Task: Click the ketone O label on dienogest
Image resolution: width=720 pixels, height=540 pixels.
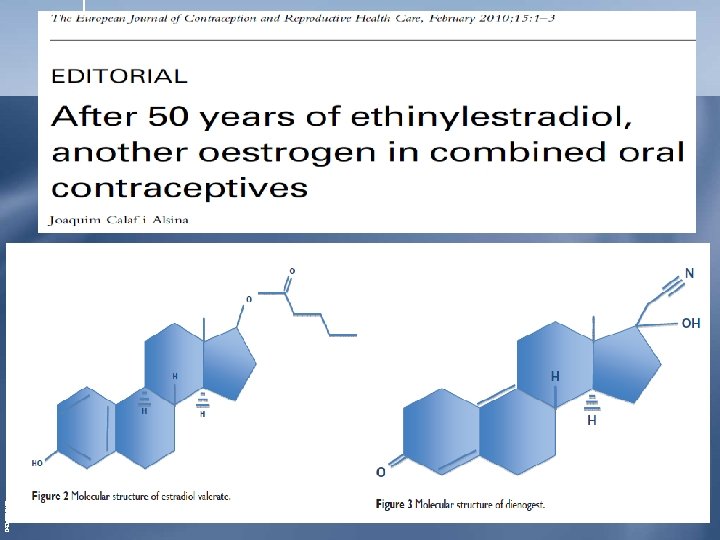Action: [x=381, y=472]
